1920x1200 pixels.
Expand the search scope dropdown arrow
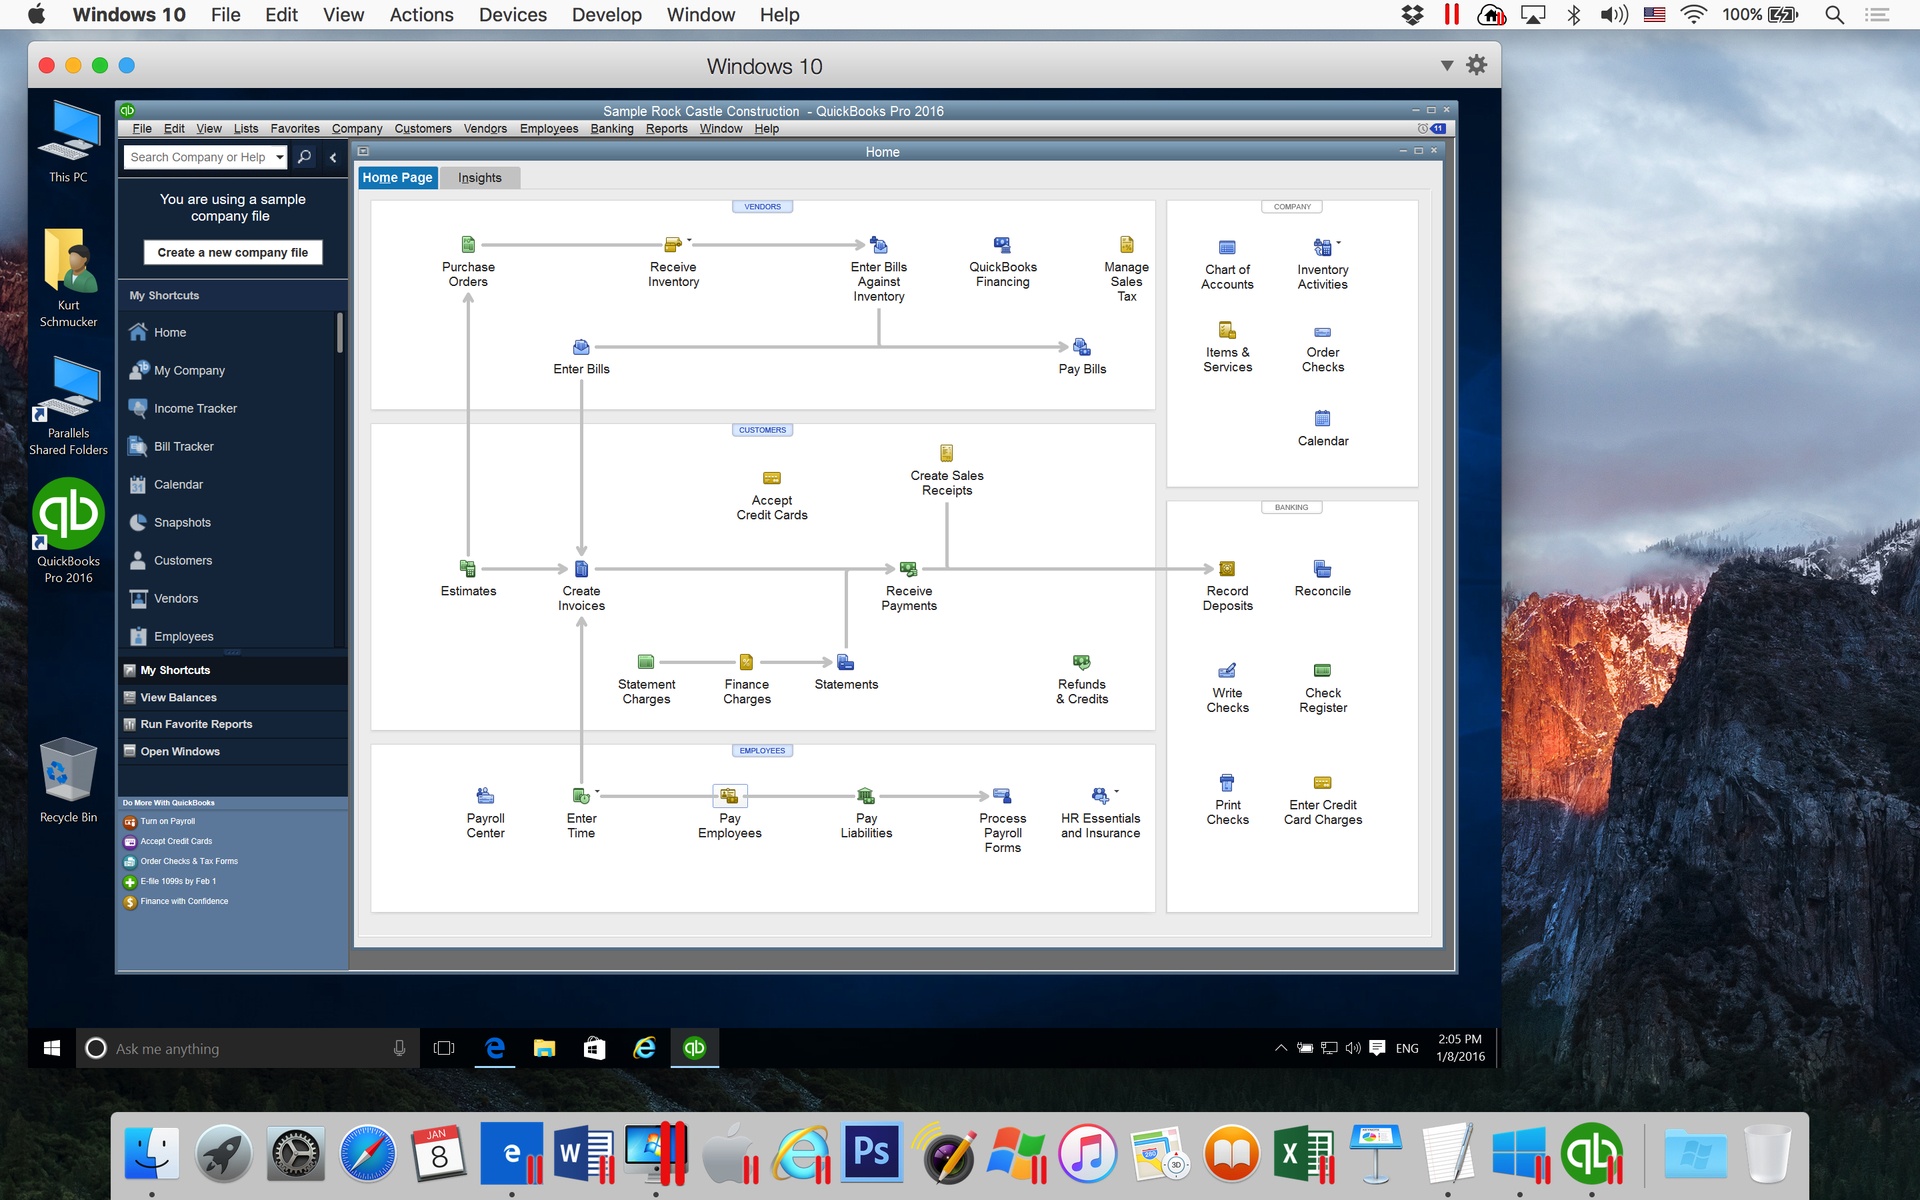[x=279, y=157]
